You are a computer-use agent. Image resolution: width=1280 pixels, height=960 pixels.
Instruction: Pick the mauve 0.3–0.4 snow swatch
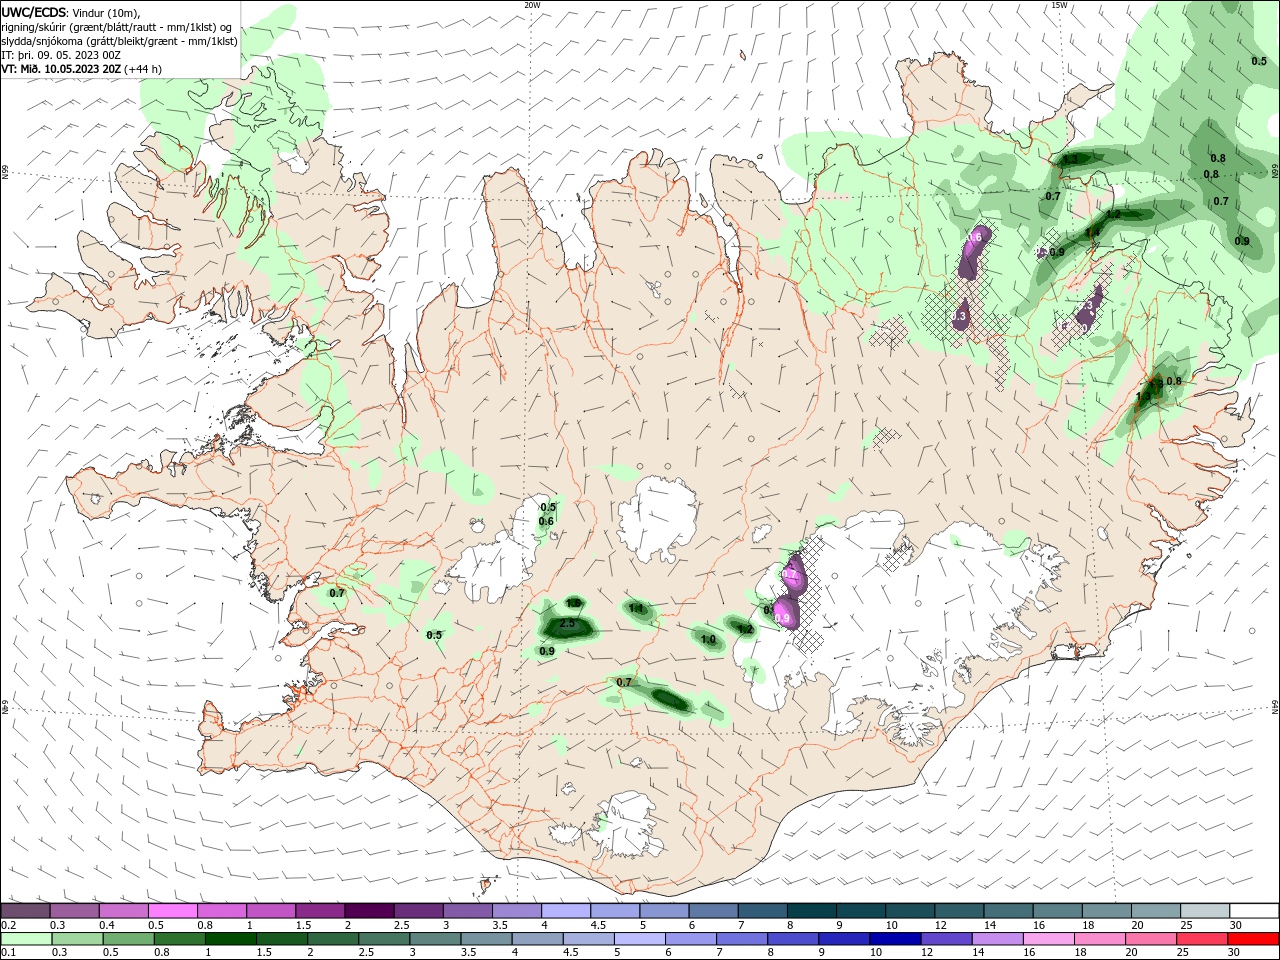tap(75, 911)
